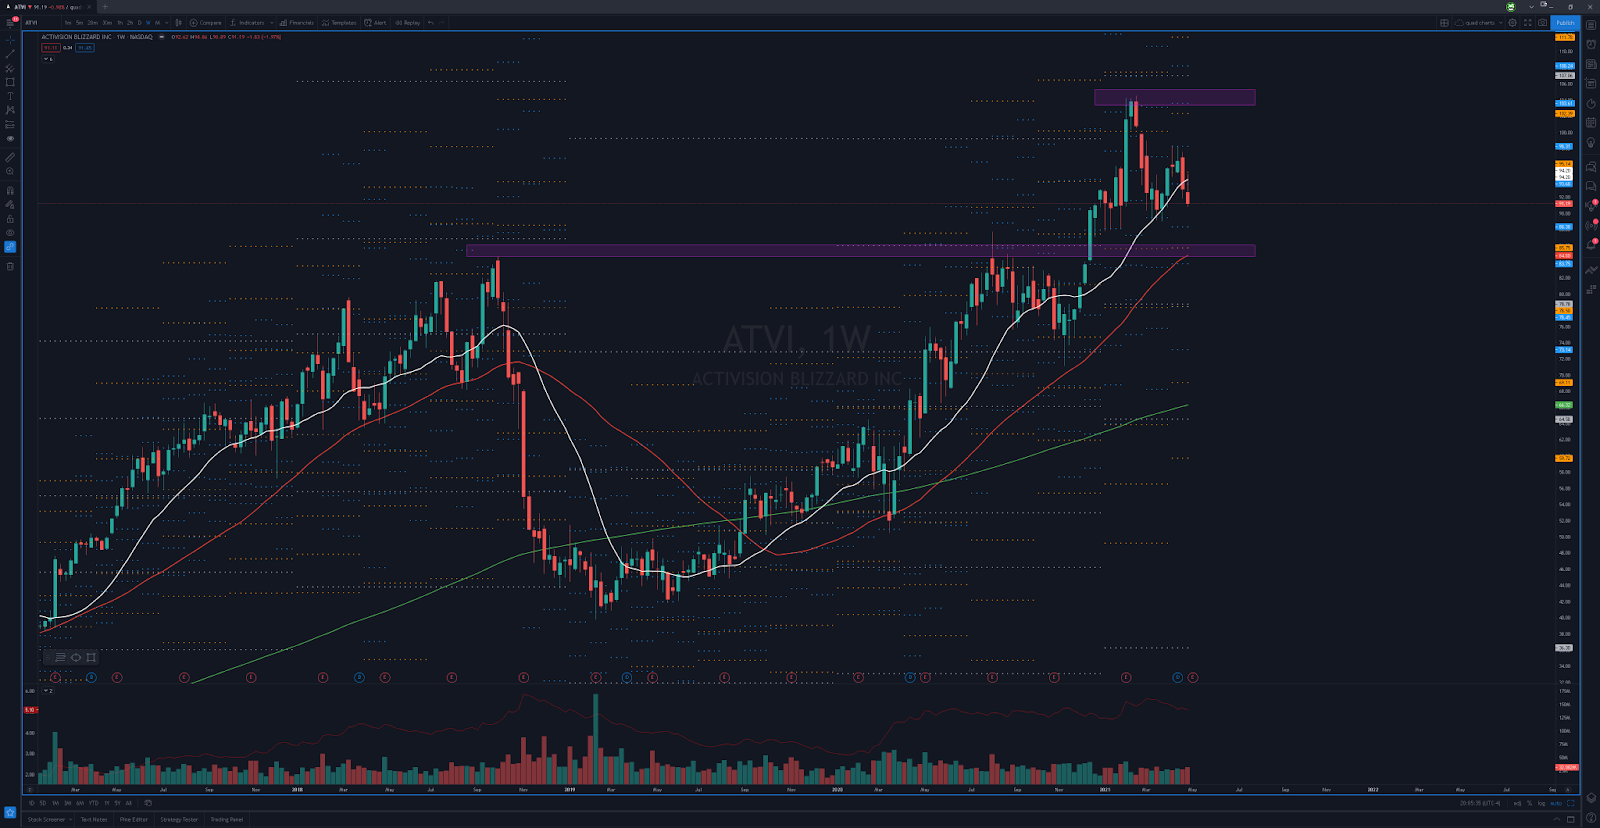
Task: Toggle percent scale mode
Action: click(1529, 803)
